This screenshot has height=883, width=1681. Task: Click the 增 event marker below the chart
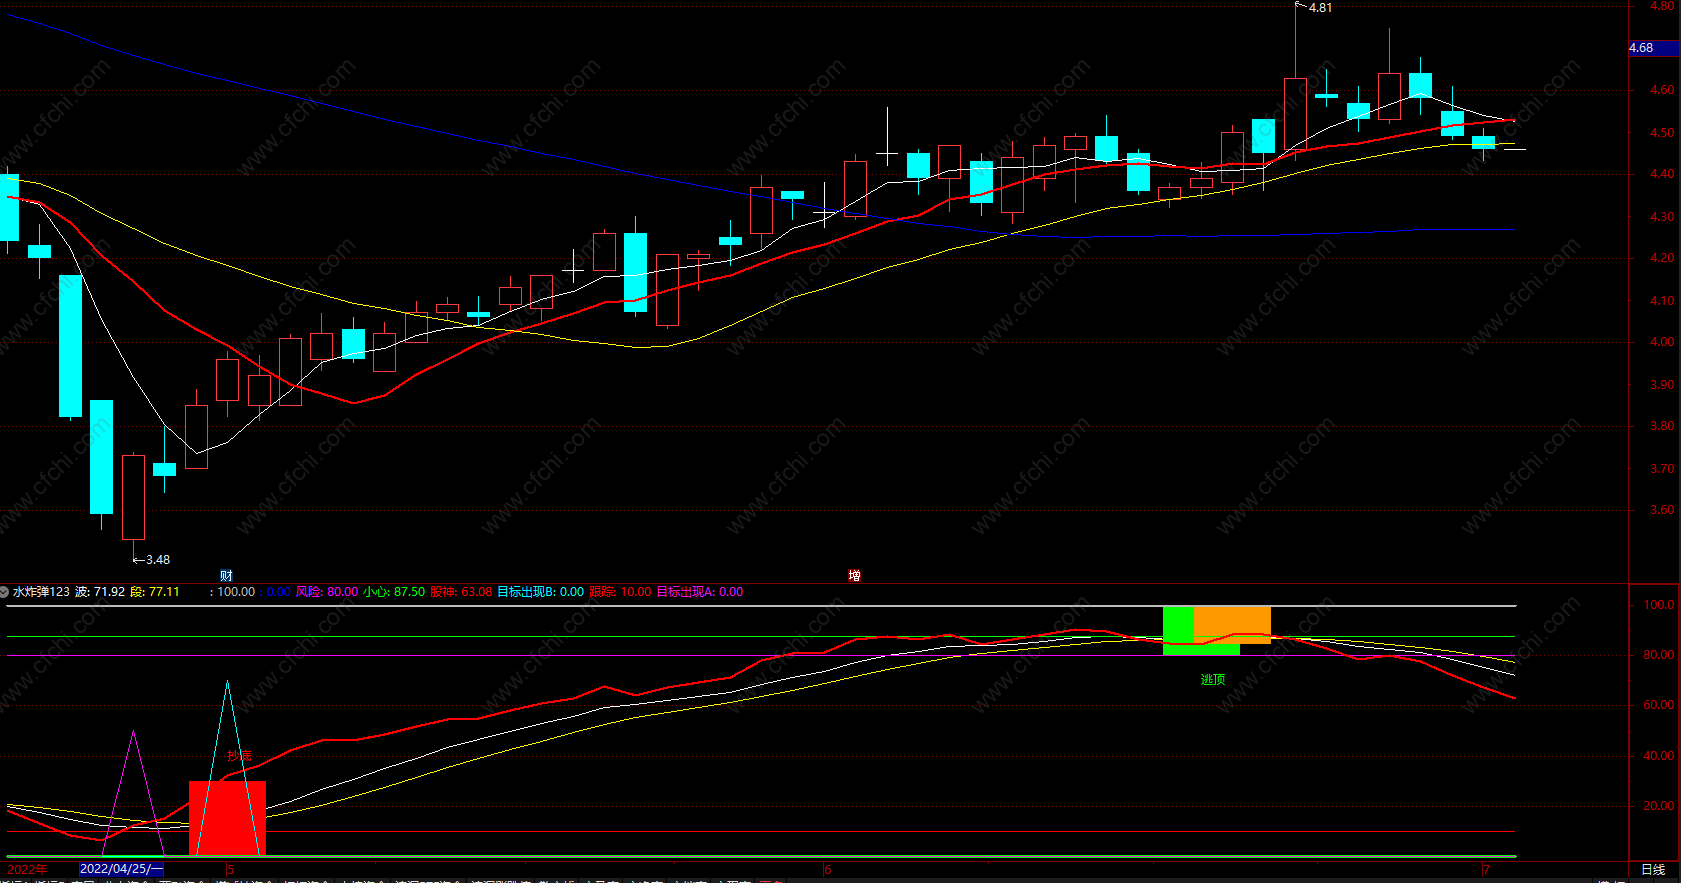click(x=855, y=576)
